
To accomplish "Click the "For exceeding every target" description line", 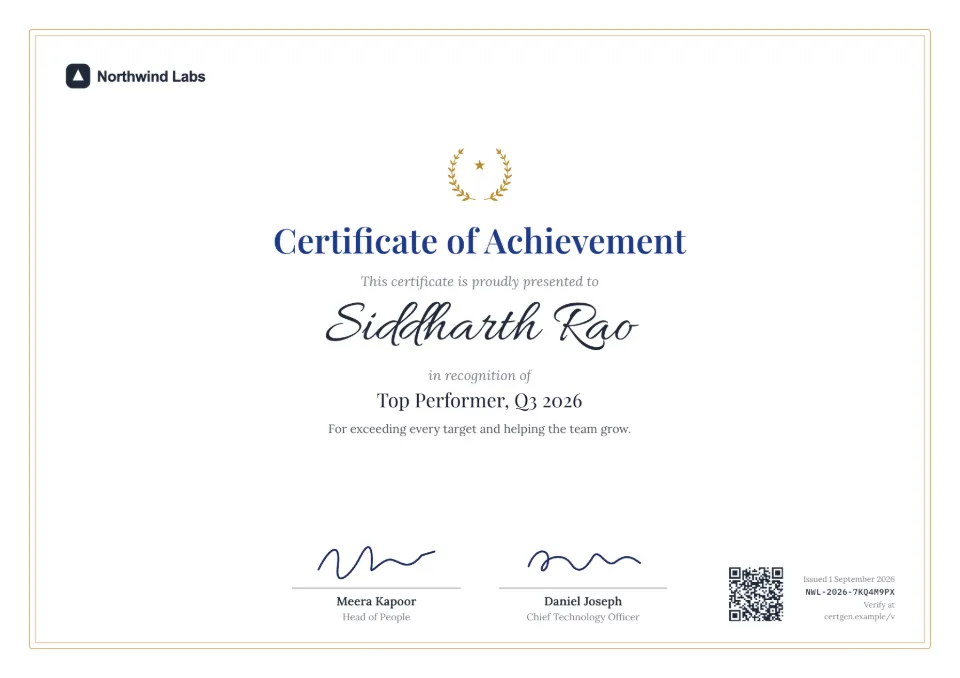I will 479,429.
